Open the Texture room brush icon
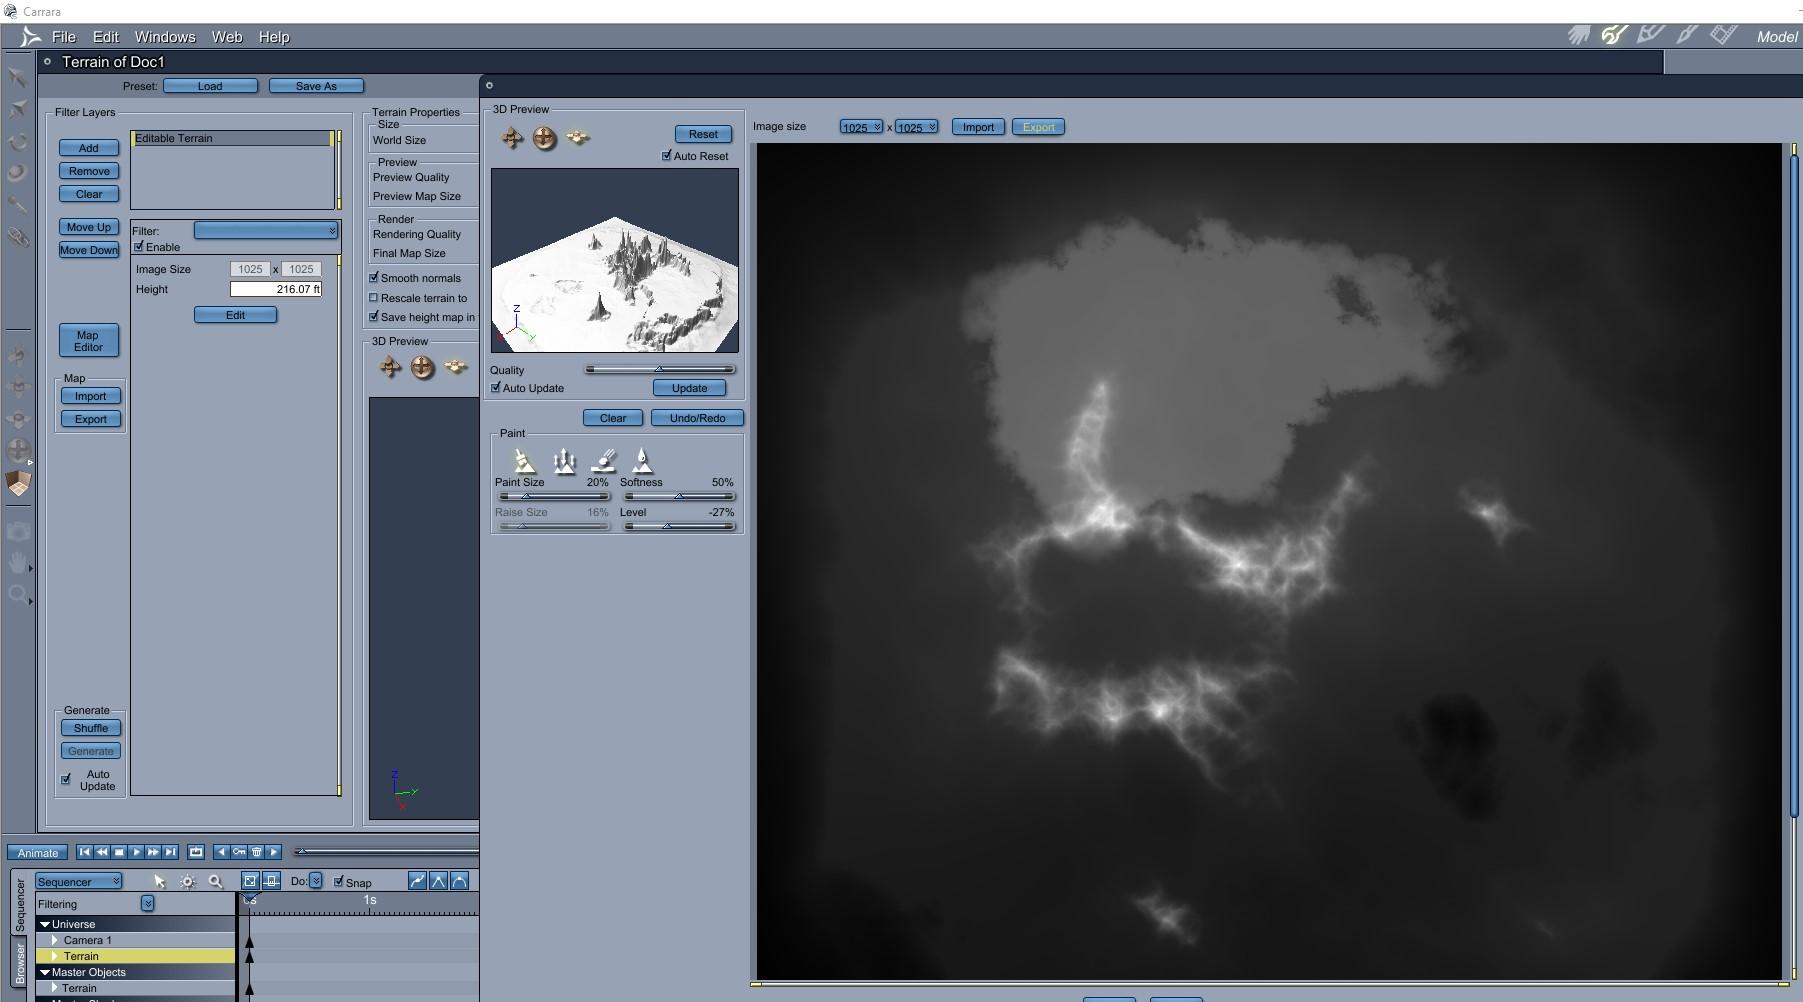The image size is (1803, 1002). (1687, 36)
